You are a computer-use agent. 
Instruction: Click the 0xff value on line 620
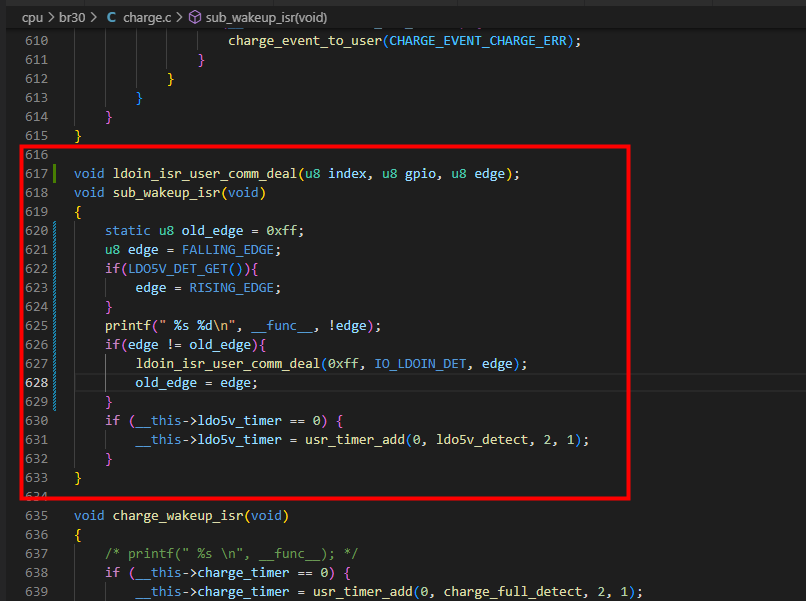click(281, 231)
